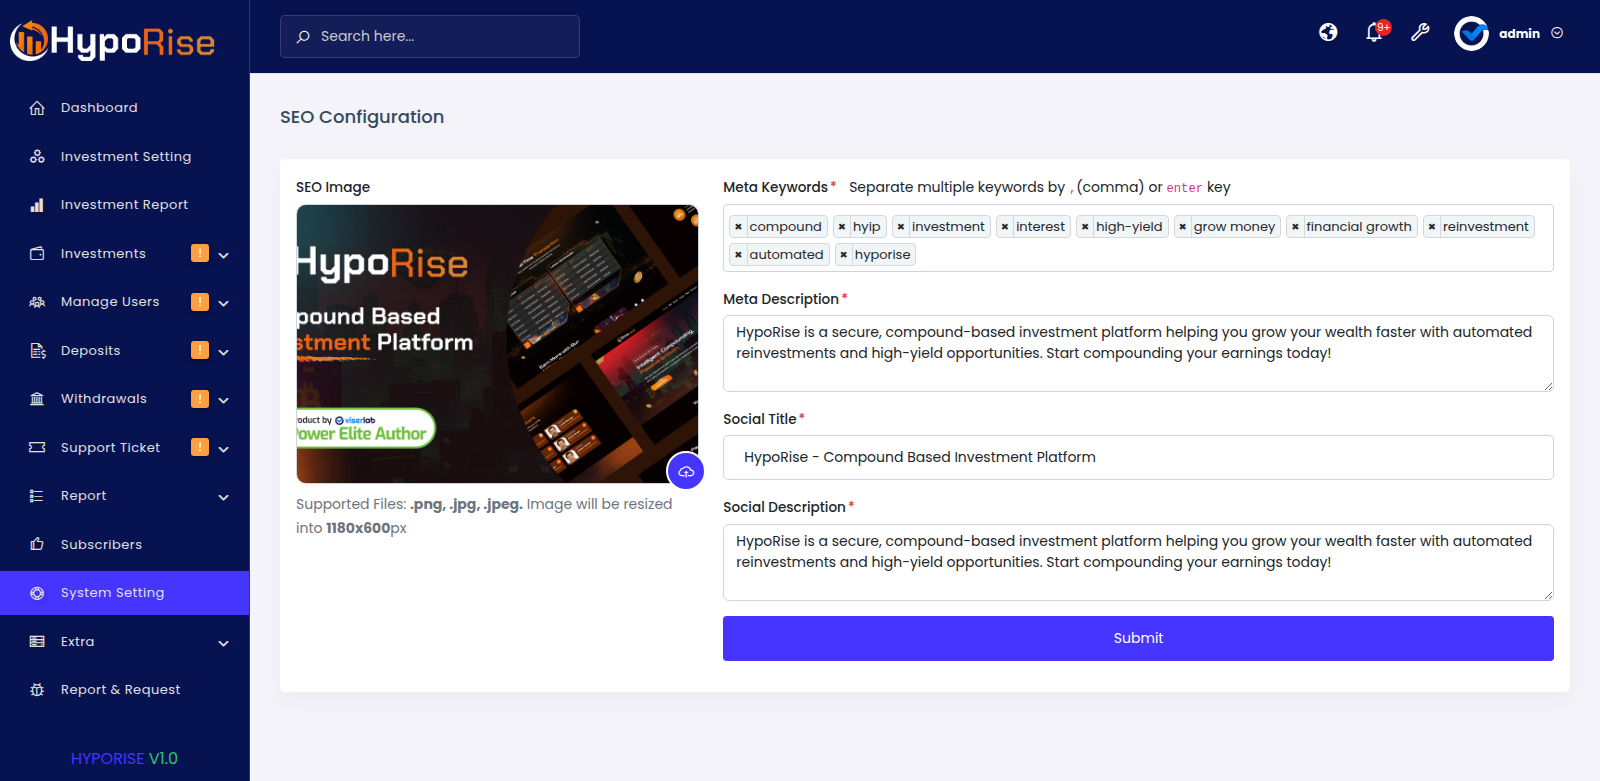Remove the 'reinvestment' keyword tag
Image resolution: width=1600 pixels, height=781 pixels.
1432,227
